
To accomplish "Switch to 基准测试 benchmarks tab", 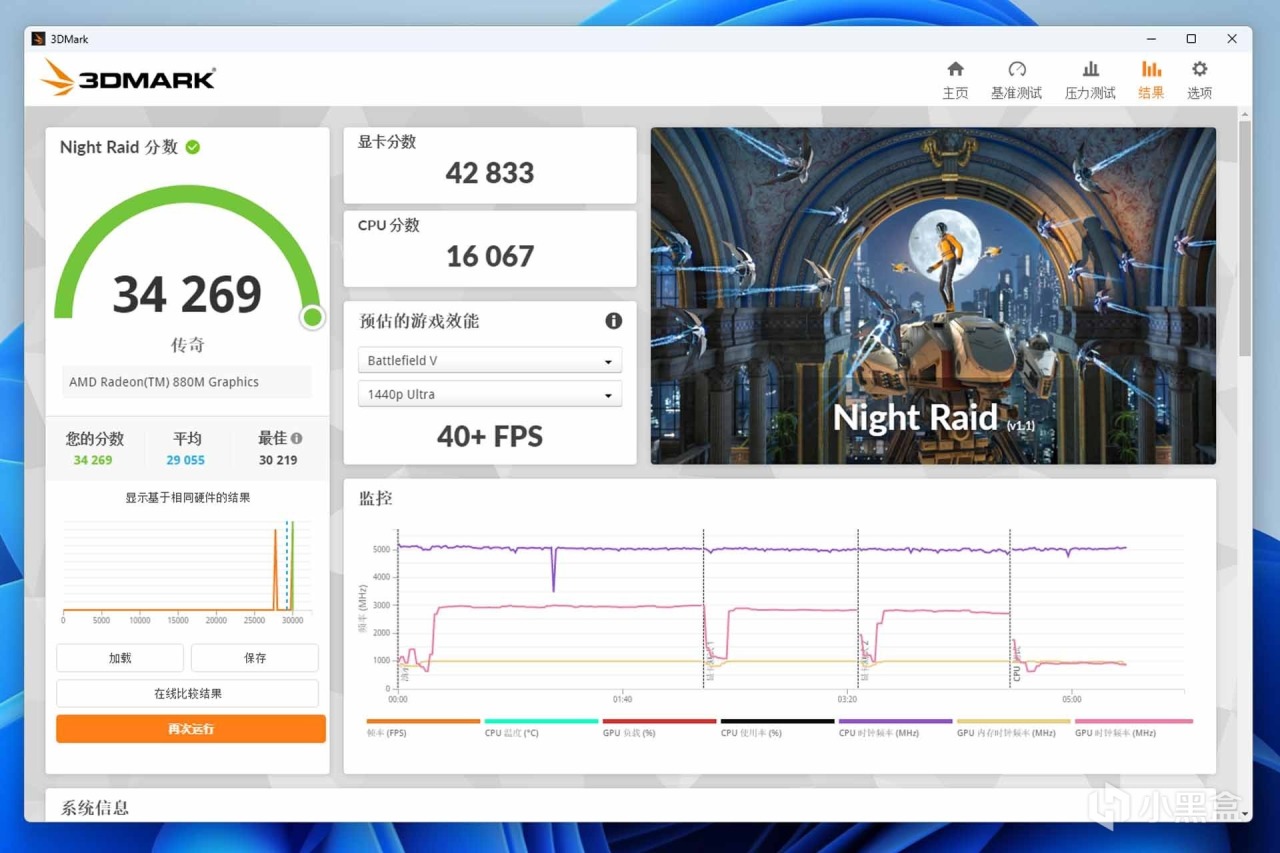I will click(1016, 80).
